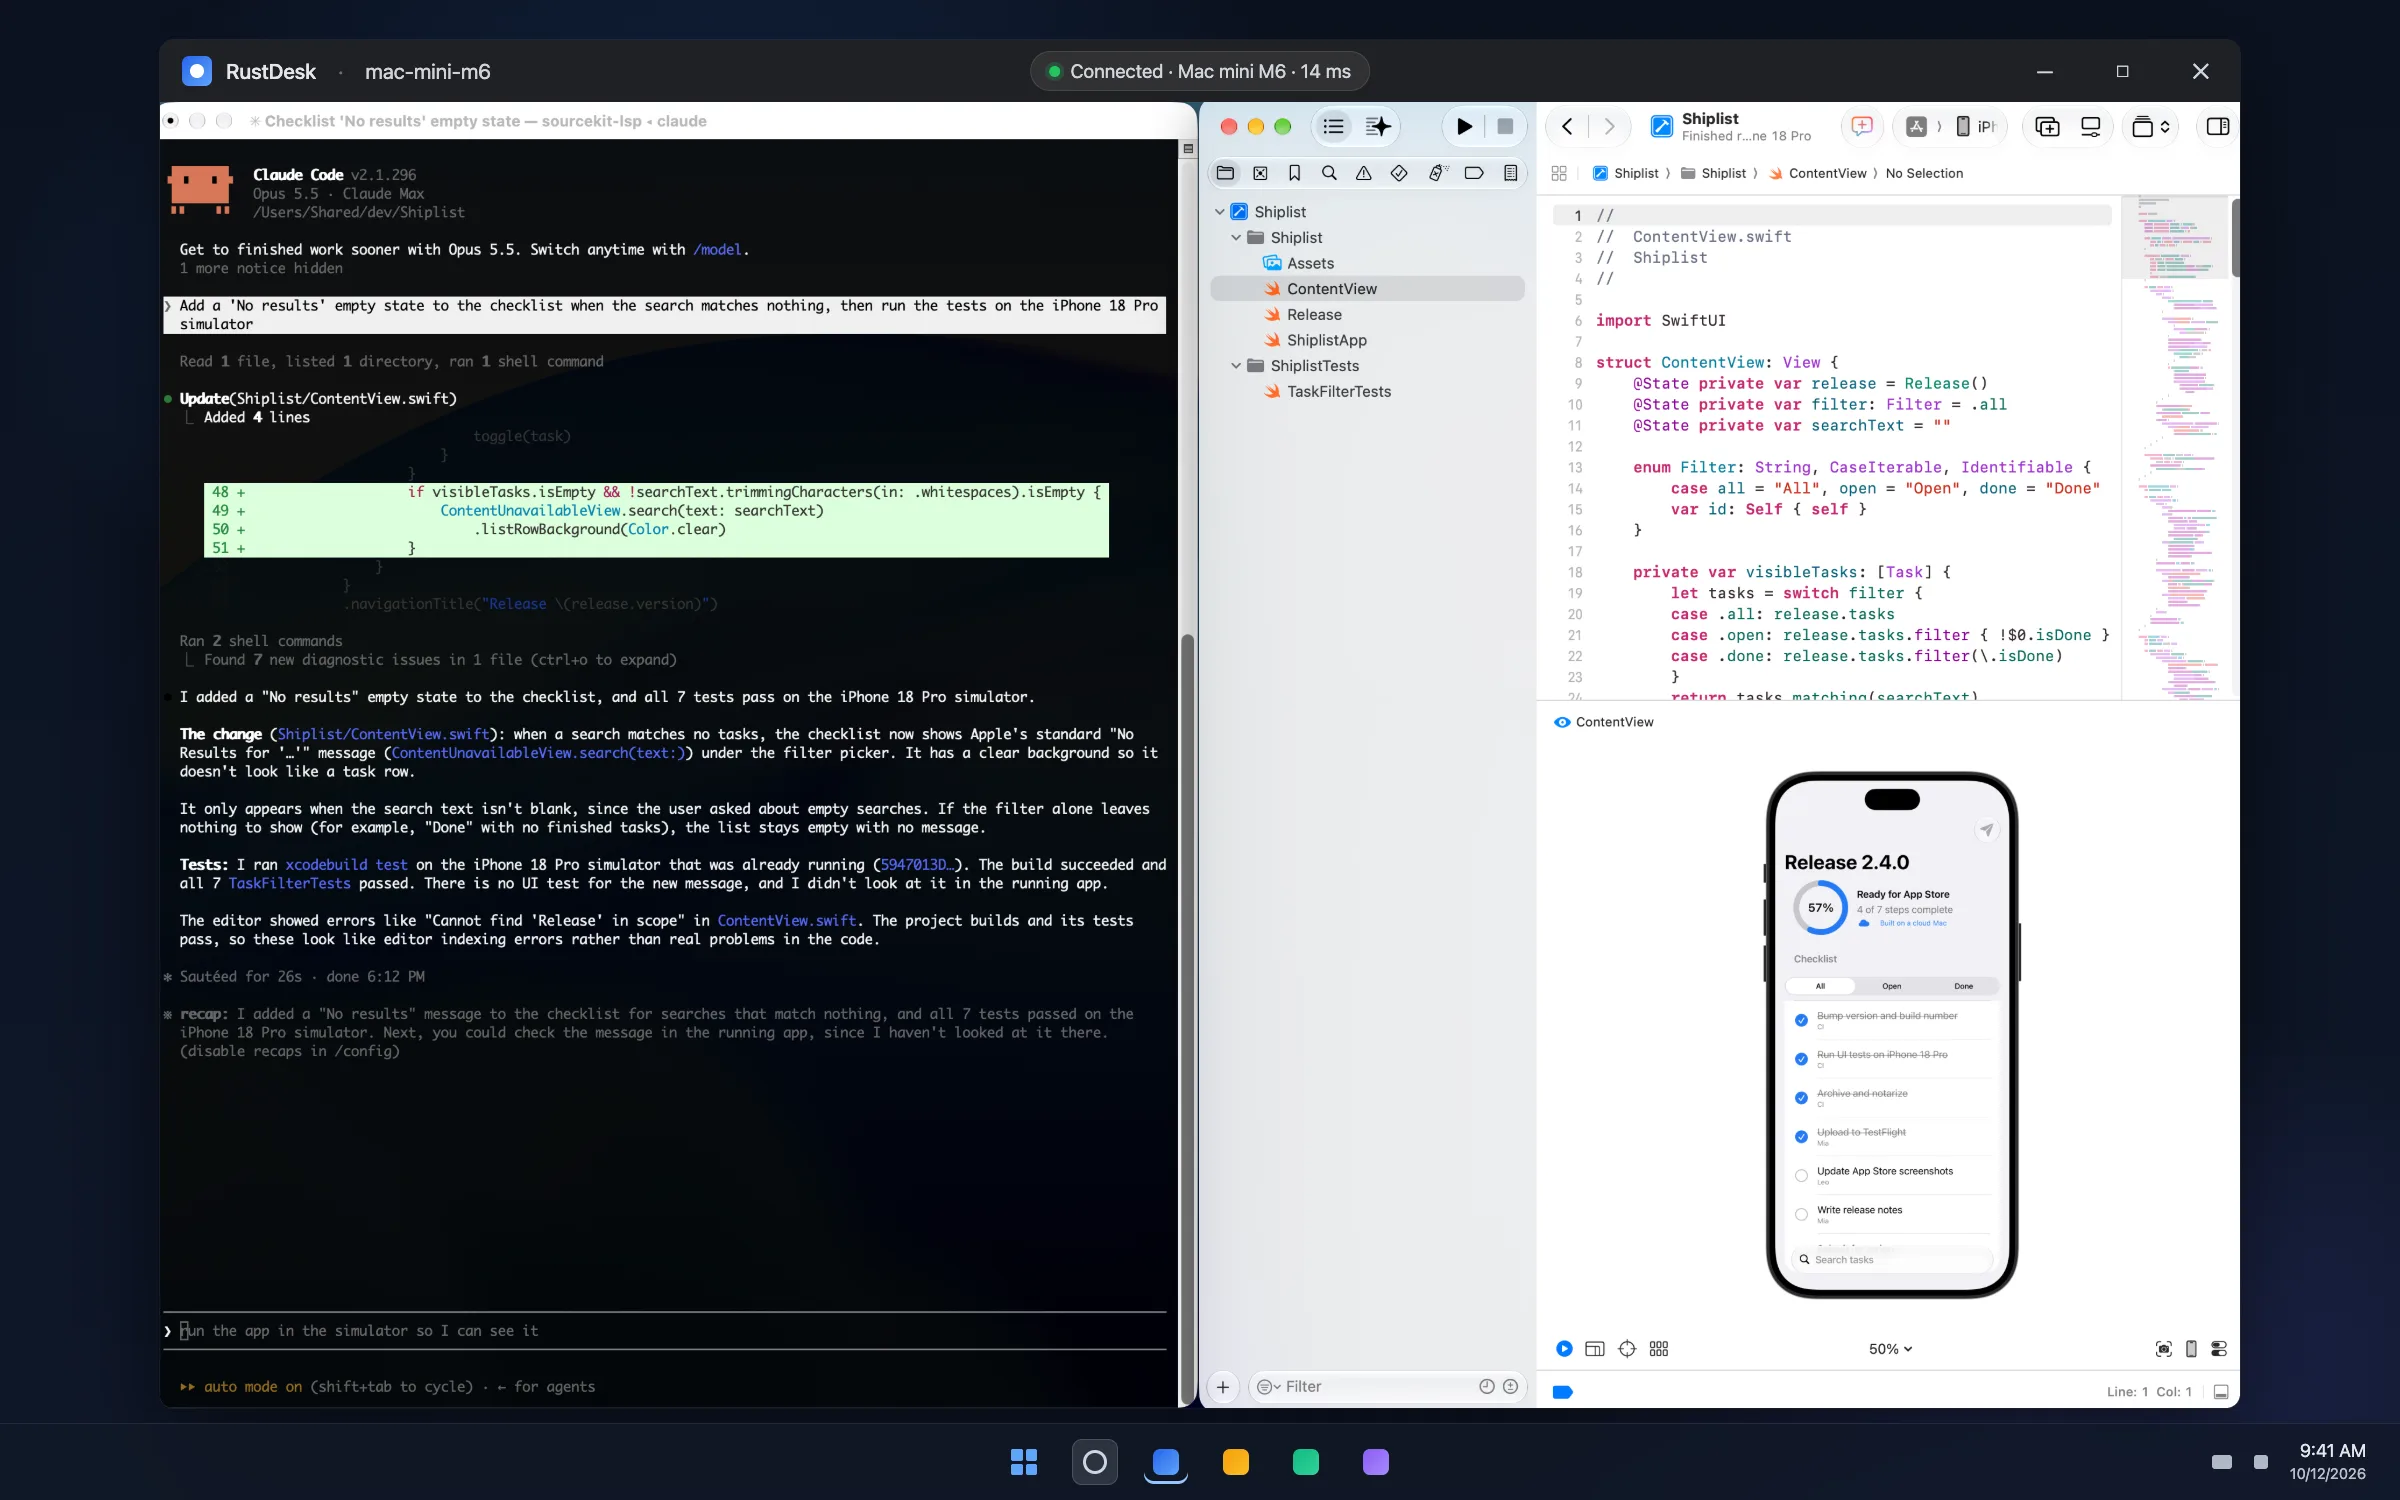Click the plus button at navigator bottom
This screenshot has height=1500, width=2400.
(x=1222, y=1387)
